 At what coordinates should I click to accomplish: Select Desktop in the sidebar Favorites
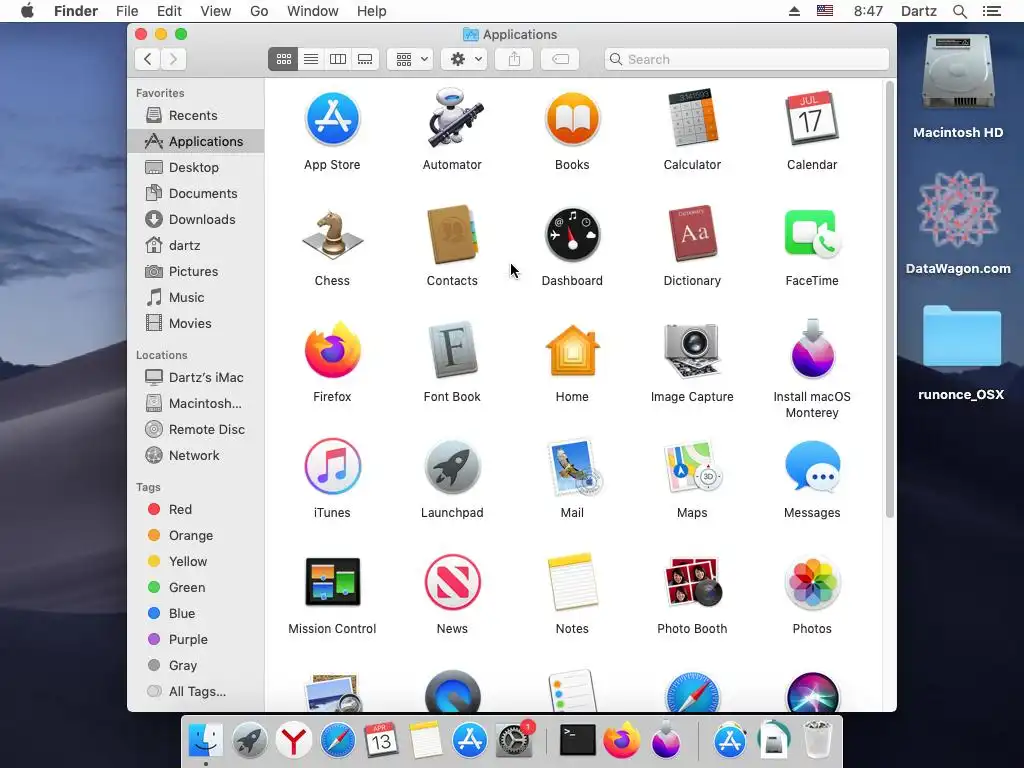(x=196, y=167)
